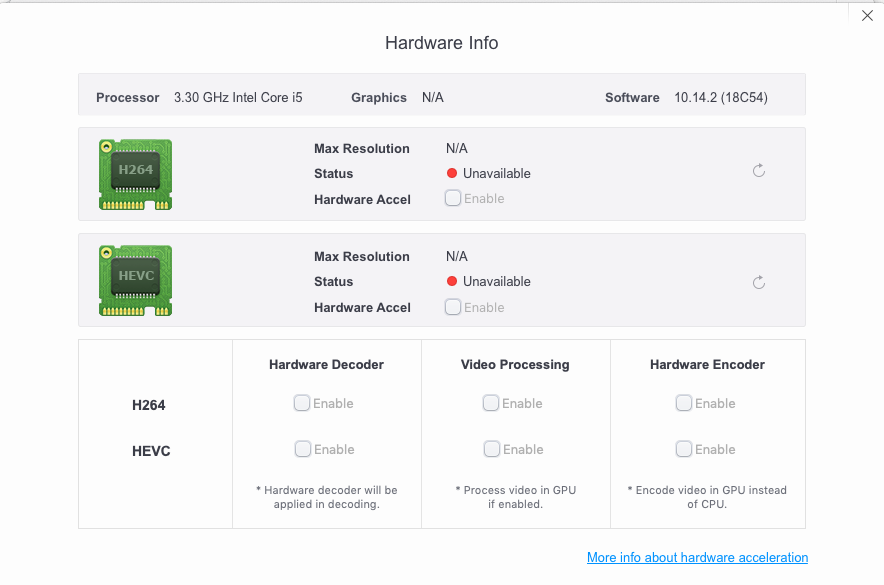
Task: Click the H264 chip icon
Action: [135, 175]
